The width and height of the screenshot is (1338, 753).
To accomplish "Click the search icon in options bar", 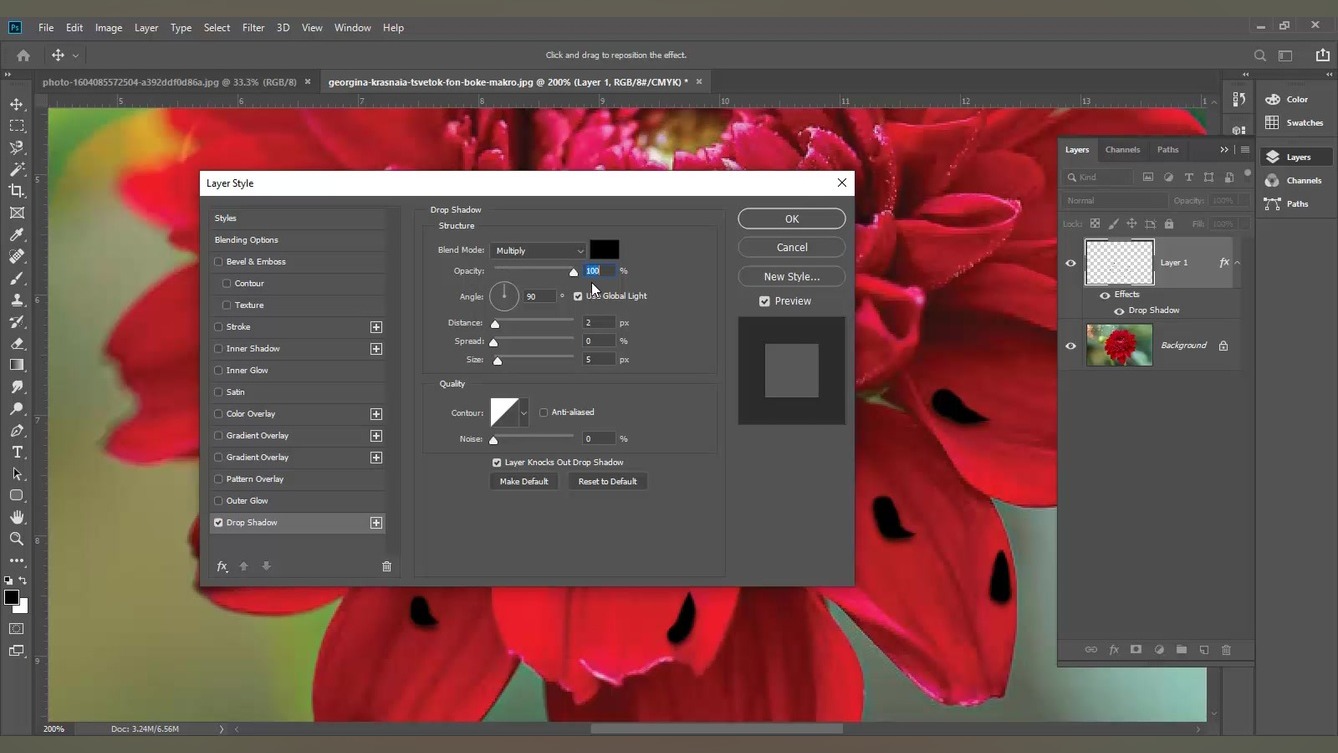I will coord(1260,56).
